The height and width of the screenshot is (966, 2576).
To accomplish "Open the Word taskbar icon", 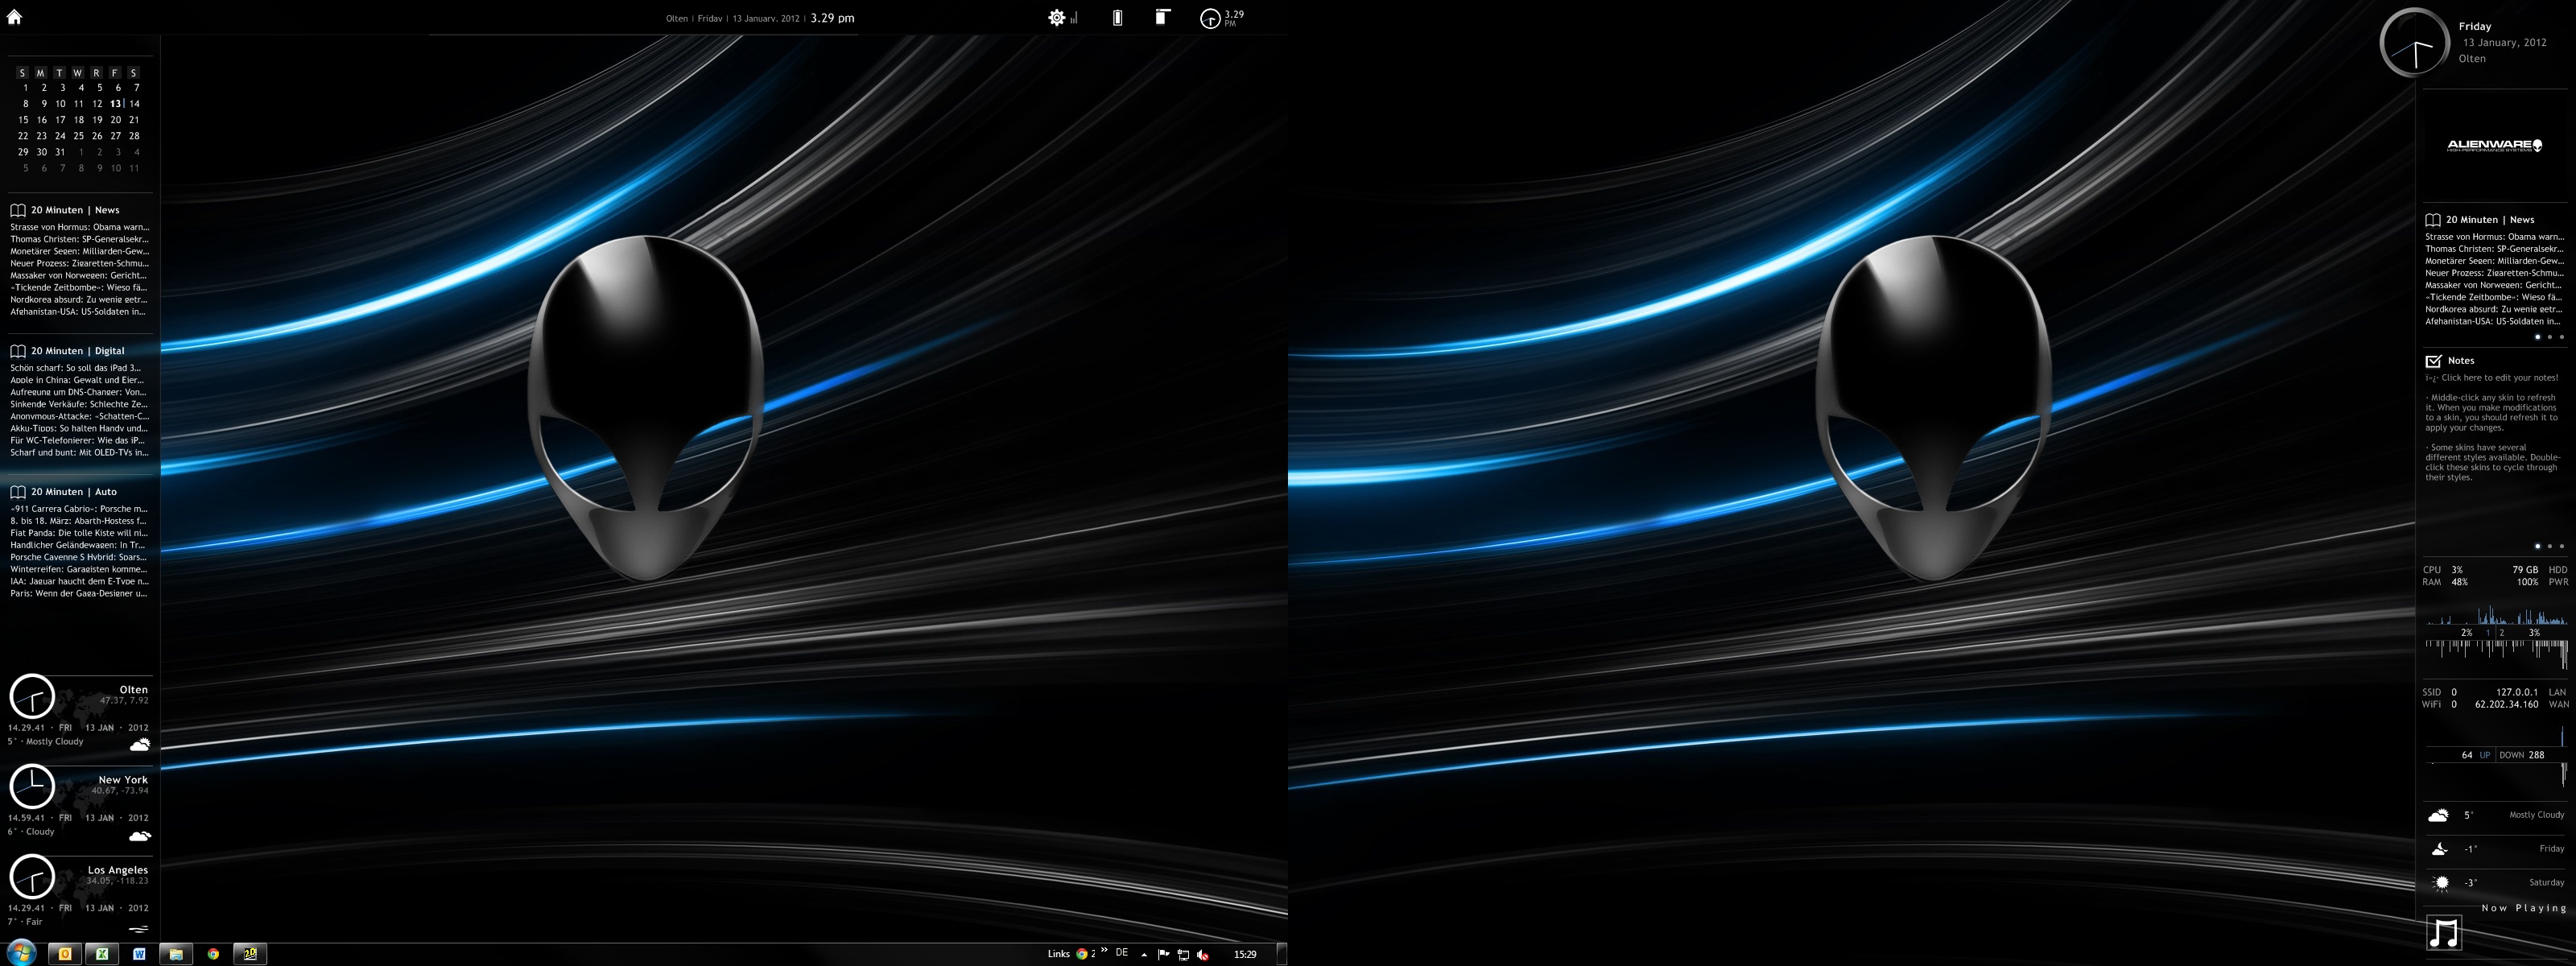I will click(139, 954).
